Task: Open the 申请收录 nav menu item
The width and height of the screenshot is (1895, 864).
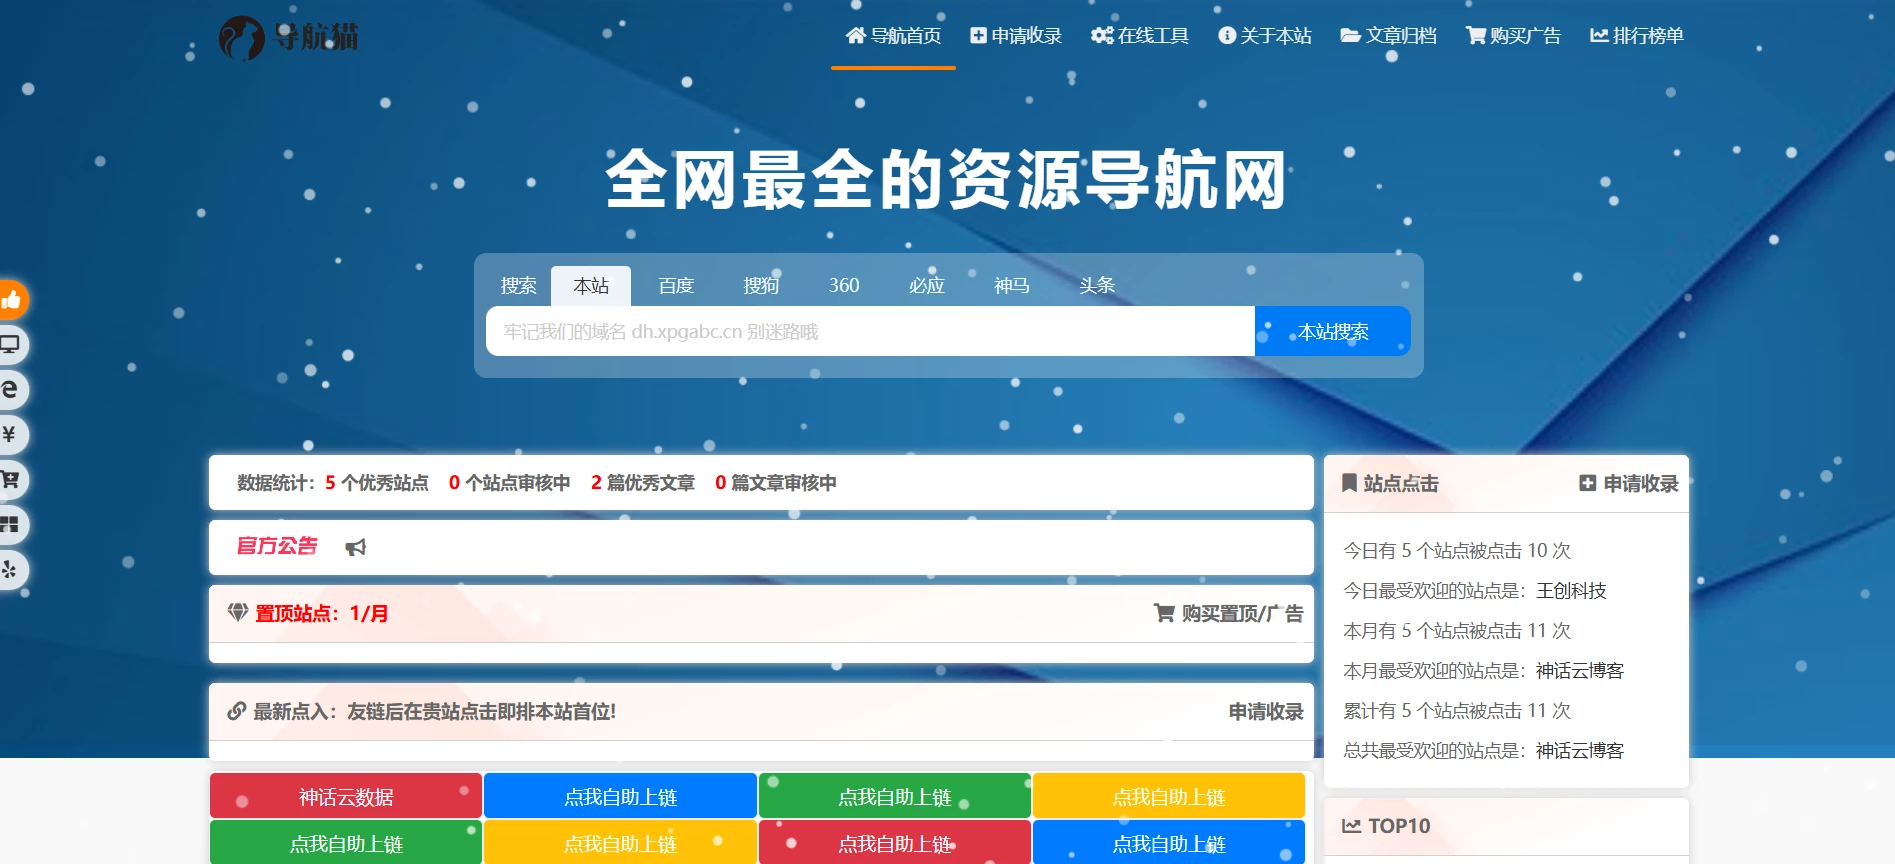Action: [1016, 36]
